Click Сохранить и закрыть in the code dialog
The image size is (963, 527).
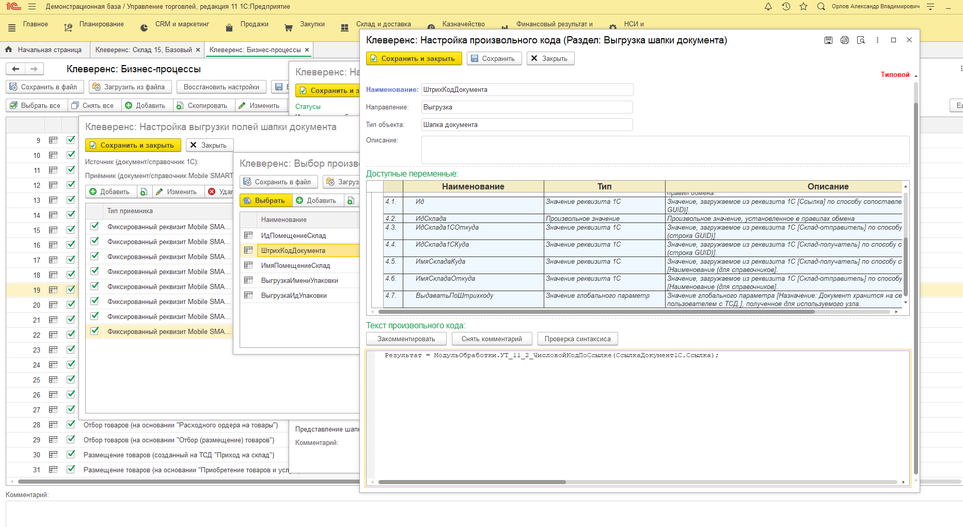coord(413,58)
